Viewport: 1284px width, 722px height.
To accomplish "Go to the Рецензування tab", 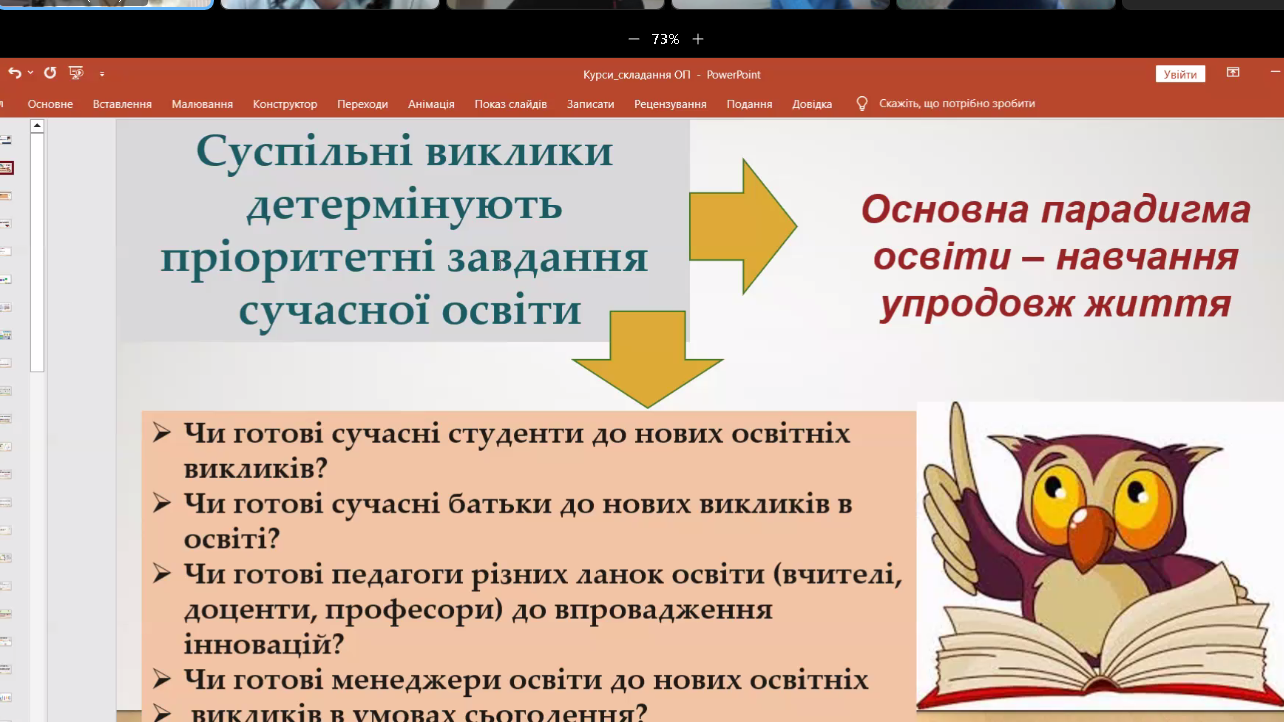I will pyautogui.click(x=670, y=104).
